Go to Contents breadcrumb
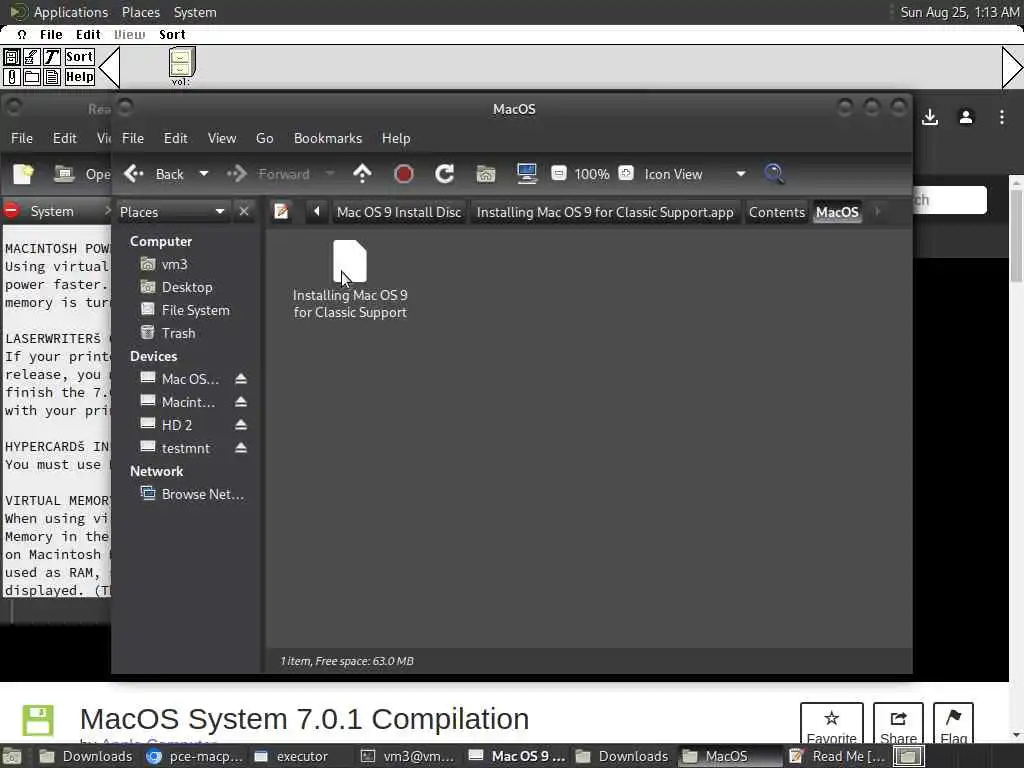This screenshot has height=768, width=1024. [776, 212]
